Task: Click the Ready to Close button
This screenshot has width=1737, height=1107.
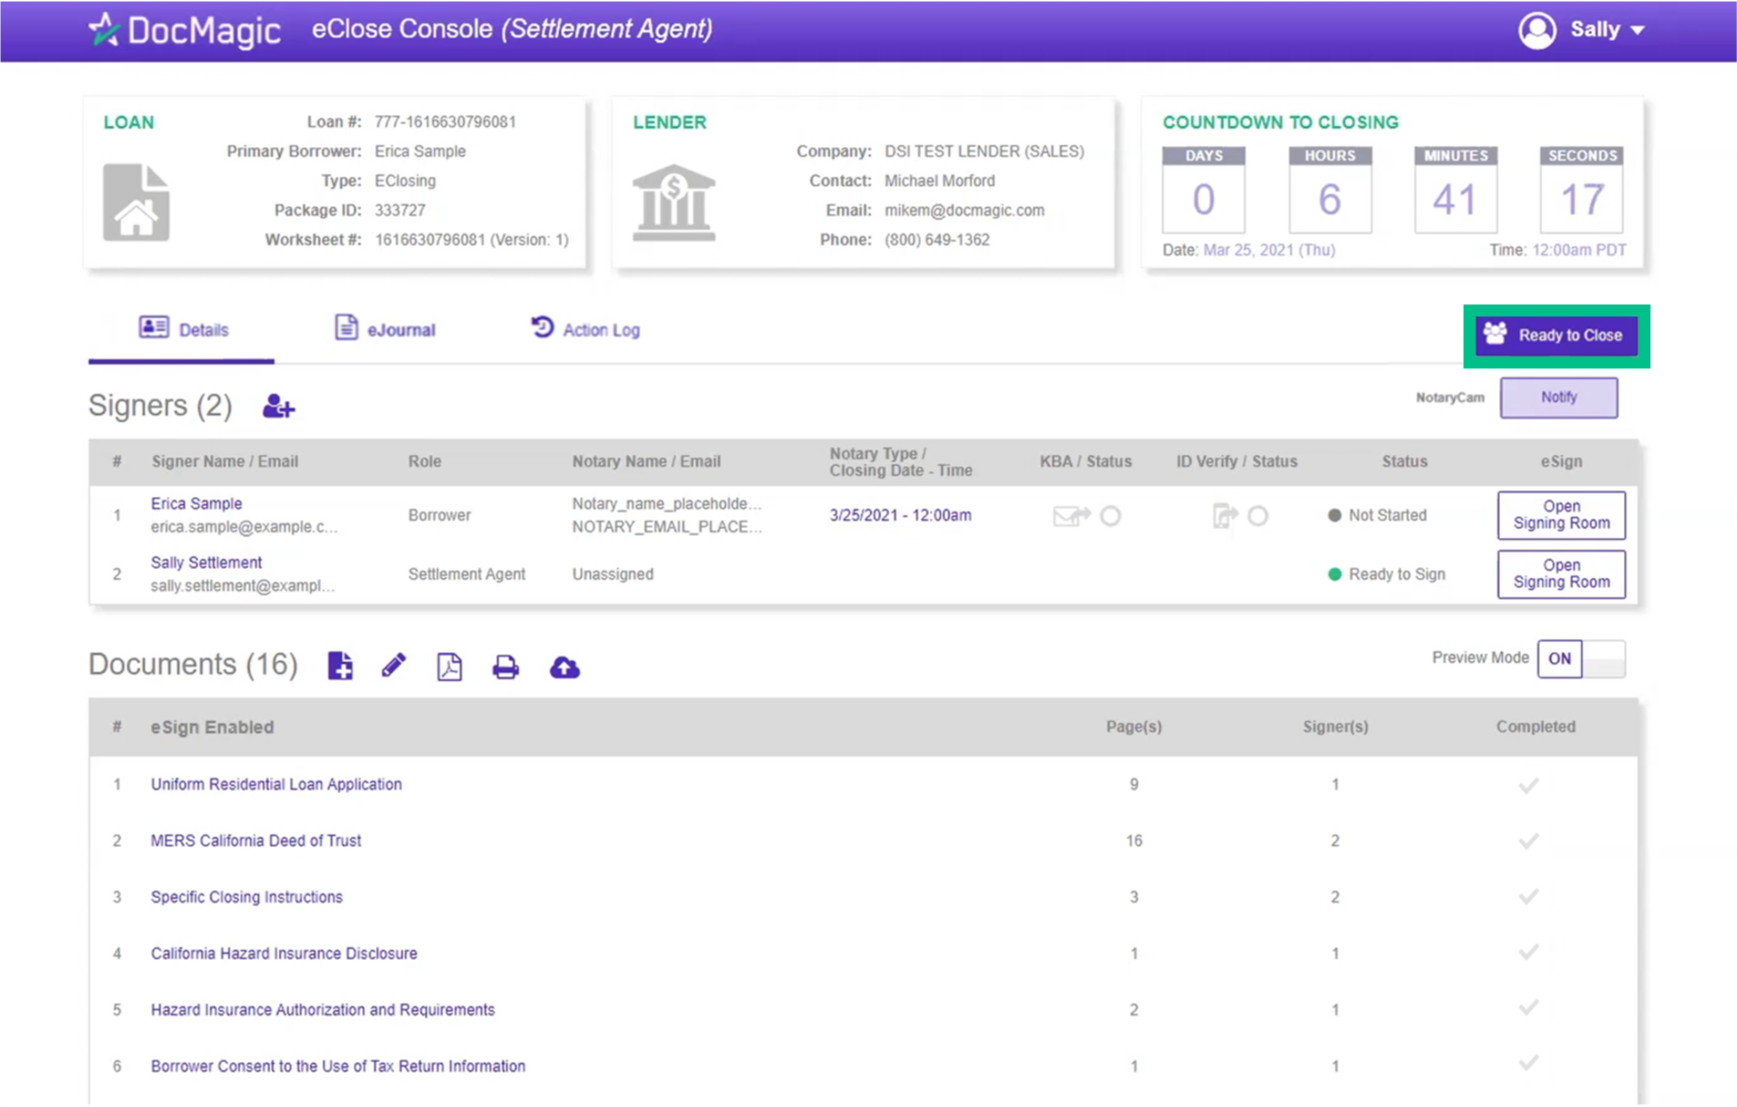Action: (1556, 335)
